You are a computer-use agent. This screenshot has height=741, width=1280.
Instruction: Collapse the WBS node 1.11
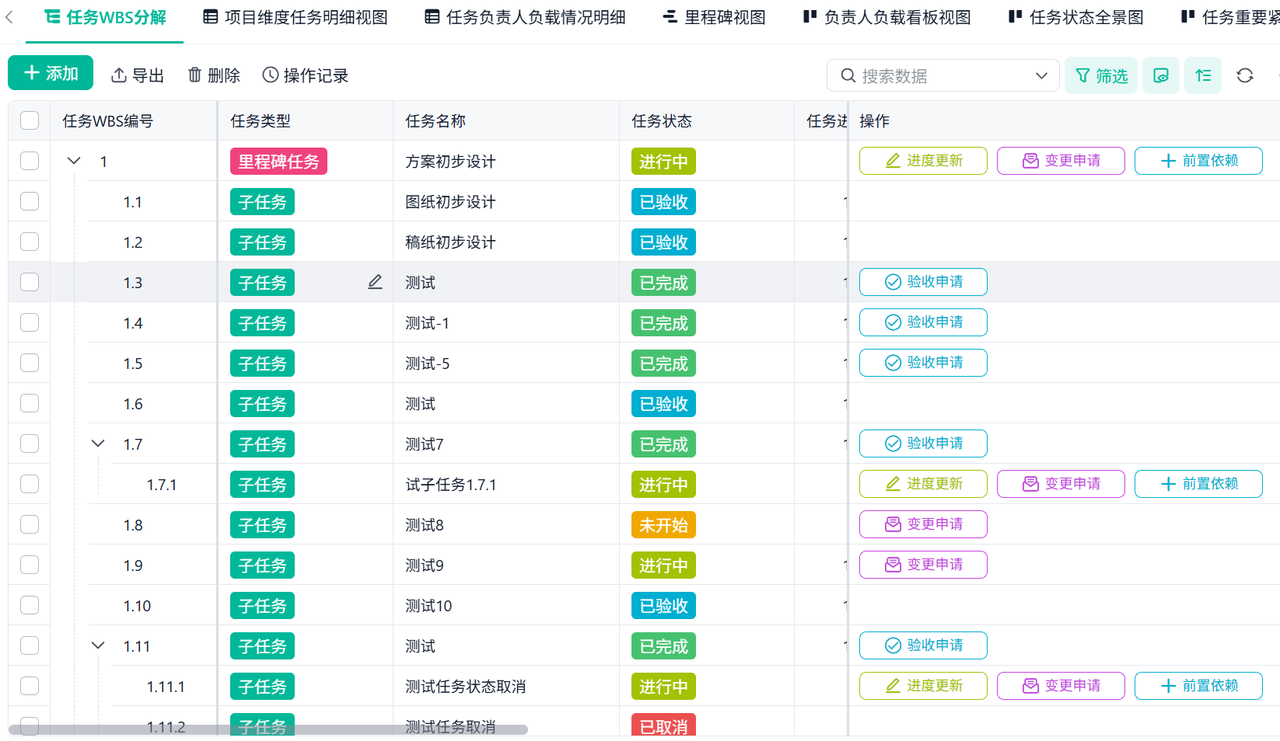coord(98,646)
